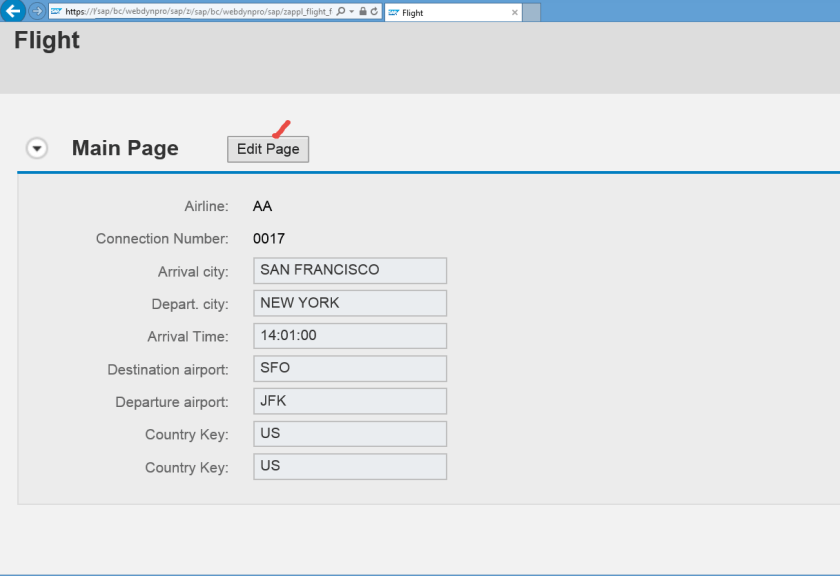Viewport: 840px width, 576px height.
Task: Click the Departure airport field JFK
Action: coord(349,402)
